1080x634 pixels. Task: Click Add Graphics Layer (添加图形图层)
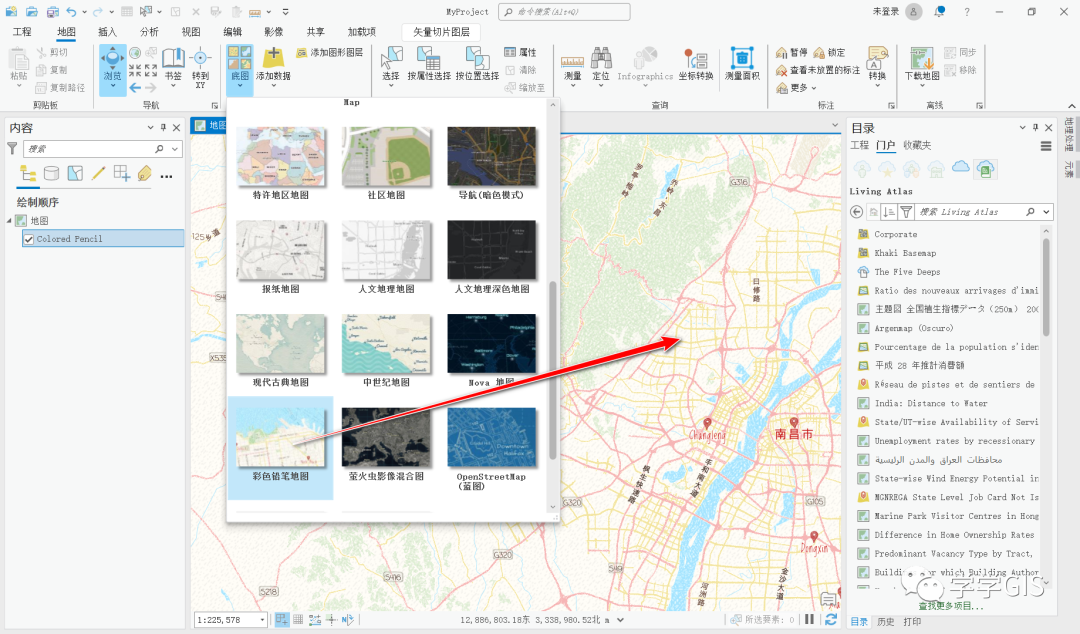(x=330, y=52)
